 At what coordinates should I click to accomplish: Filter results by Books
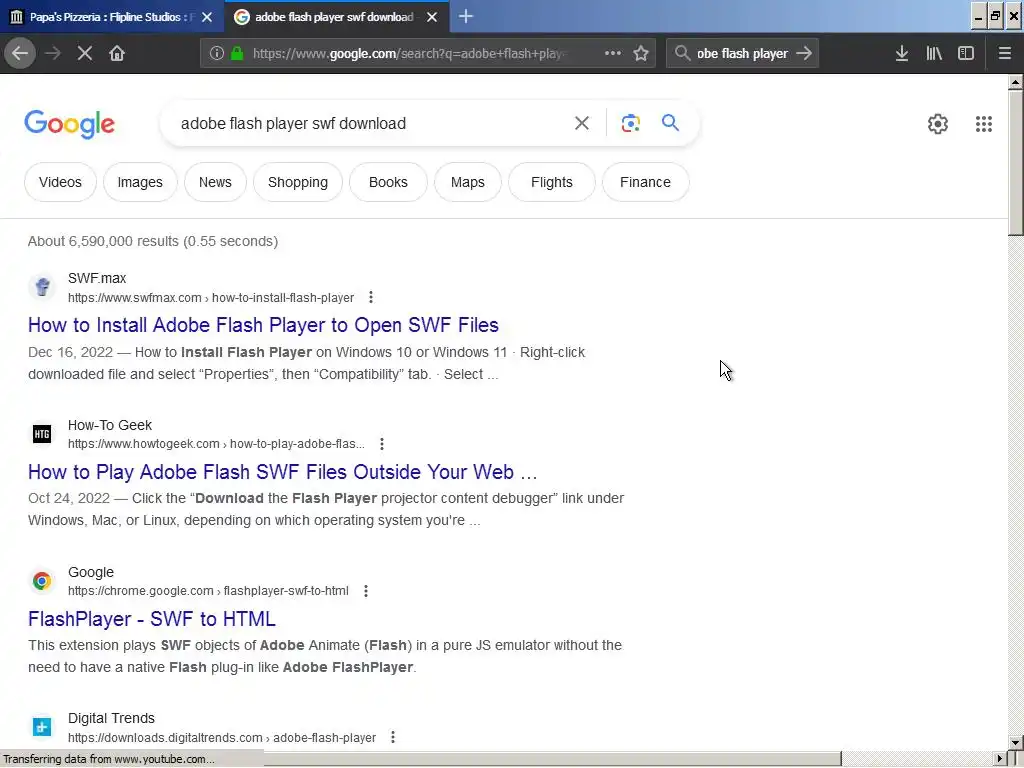pos(388,182)
